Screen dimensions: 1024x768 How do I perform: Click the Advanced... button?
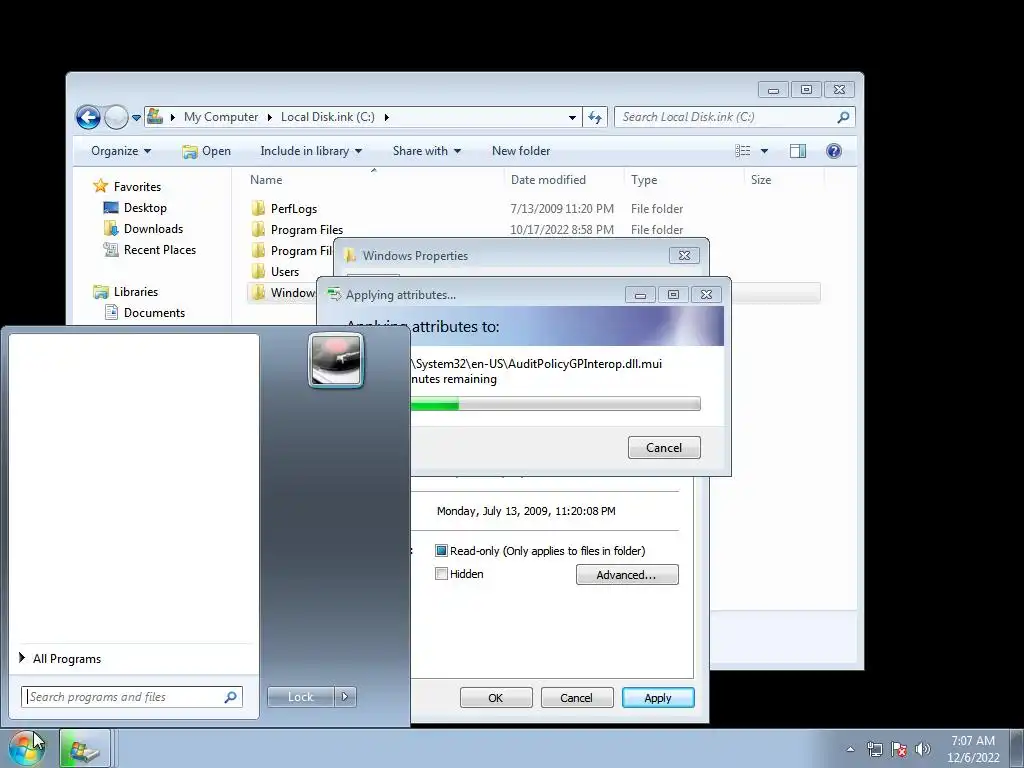[x=627, y=575]
